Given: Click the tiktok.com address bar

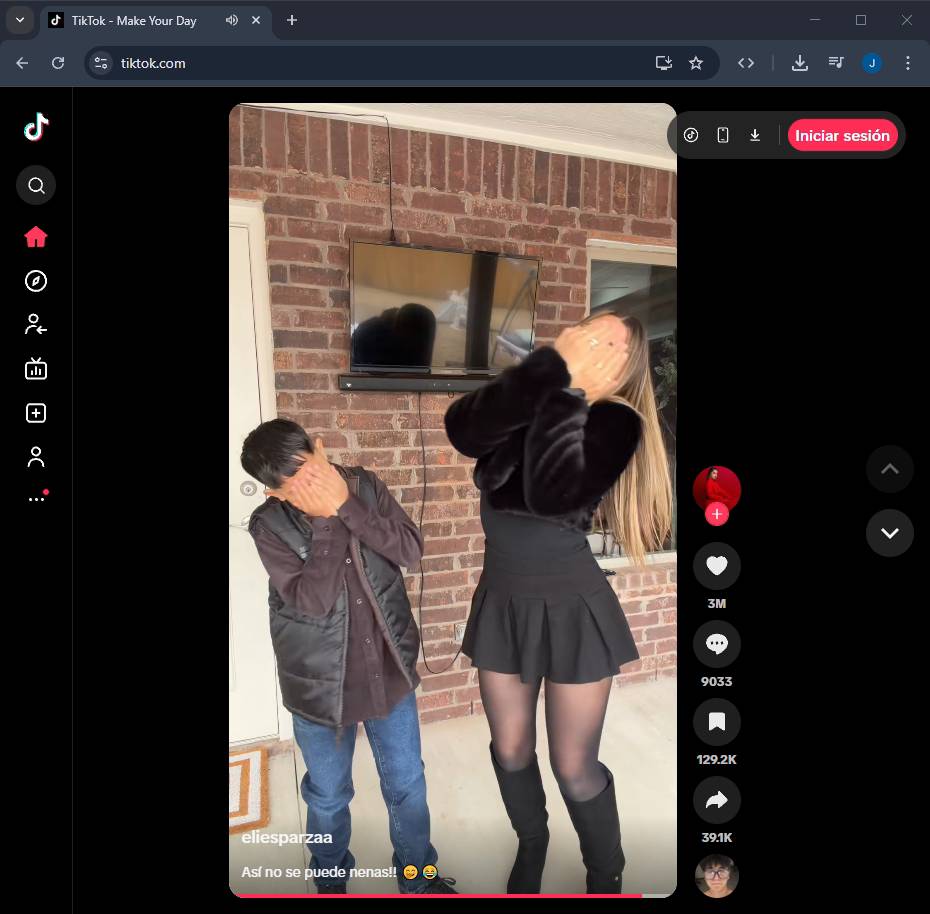Looking at the screenshot, I should 380,63.
